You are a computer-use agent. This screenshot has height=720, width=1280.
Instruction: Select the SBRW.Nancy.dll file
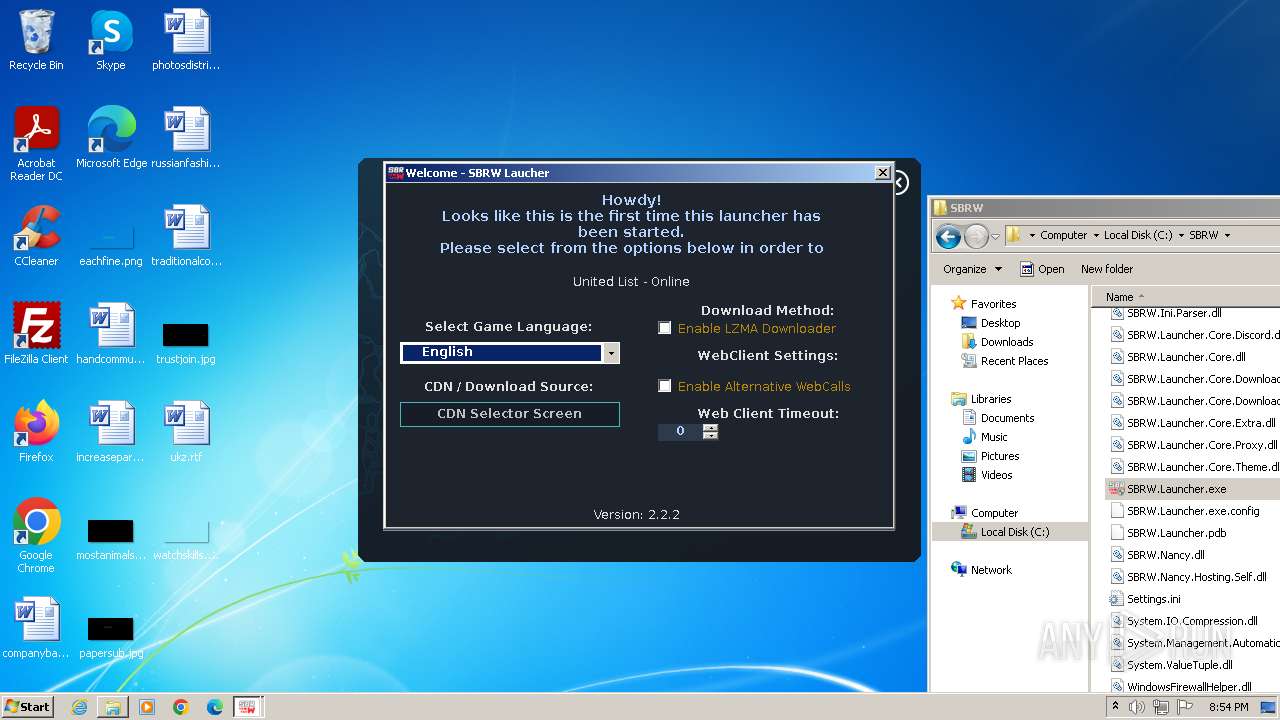click(1165, 555)
